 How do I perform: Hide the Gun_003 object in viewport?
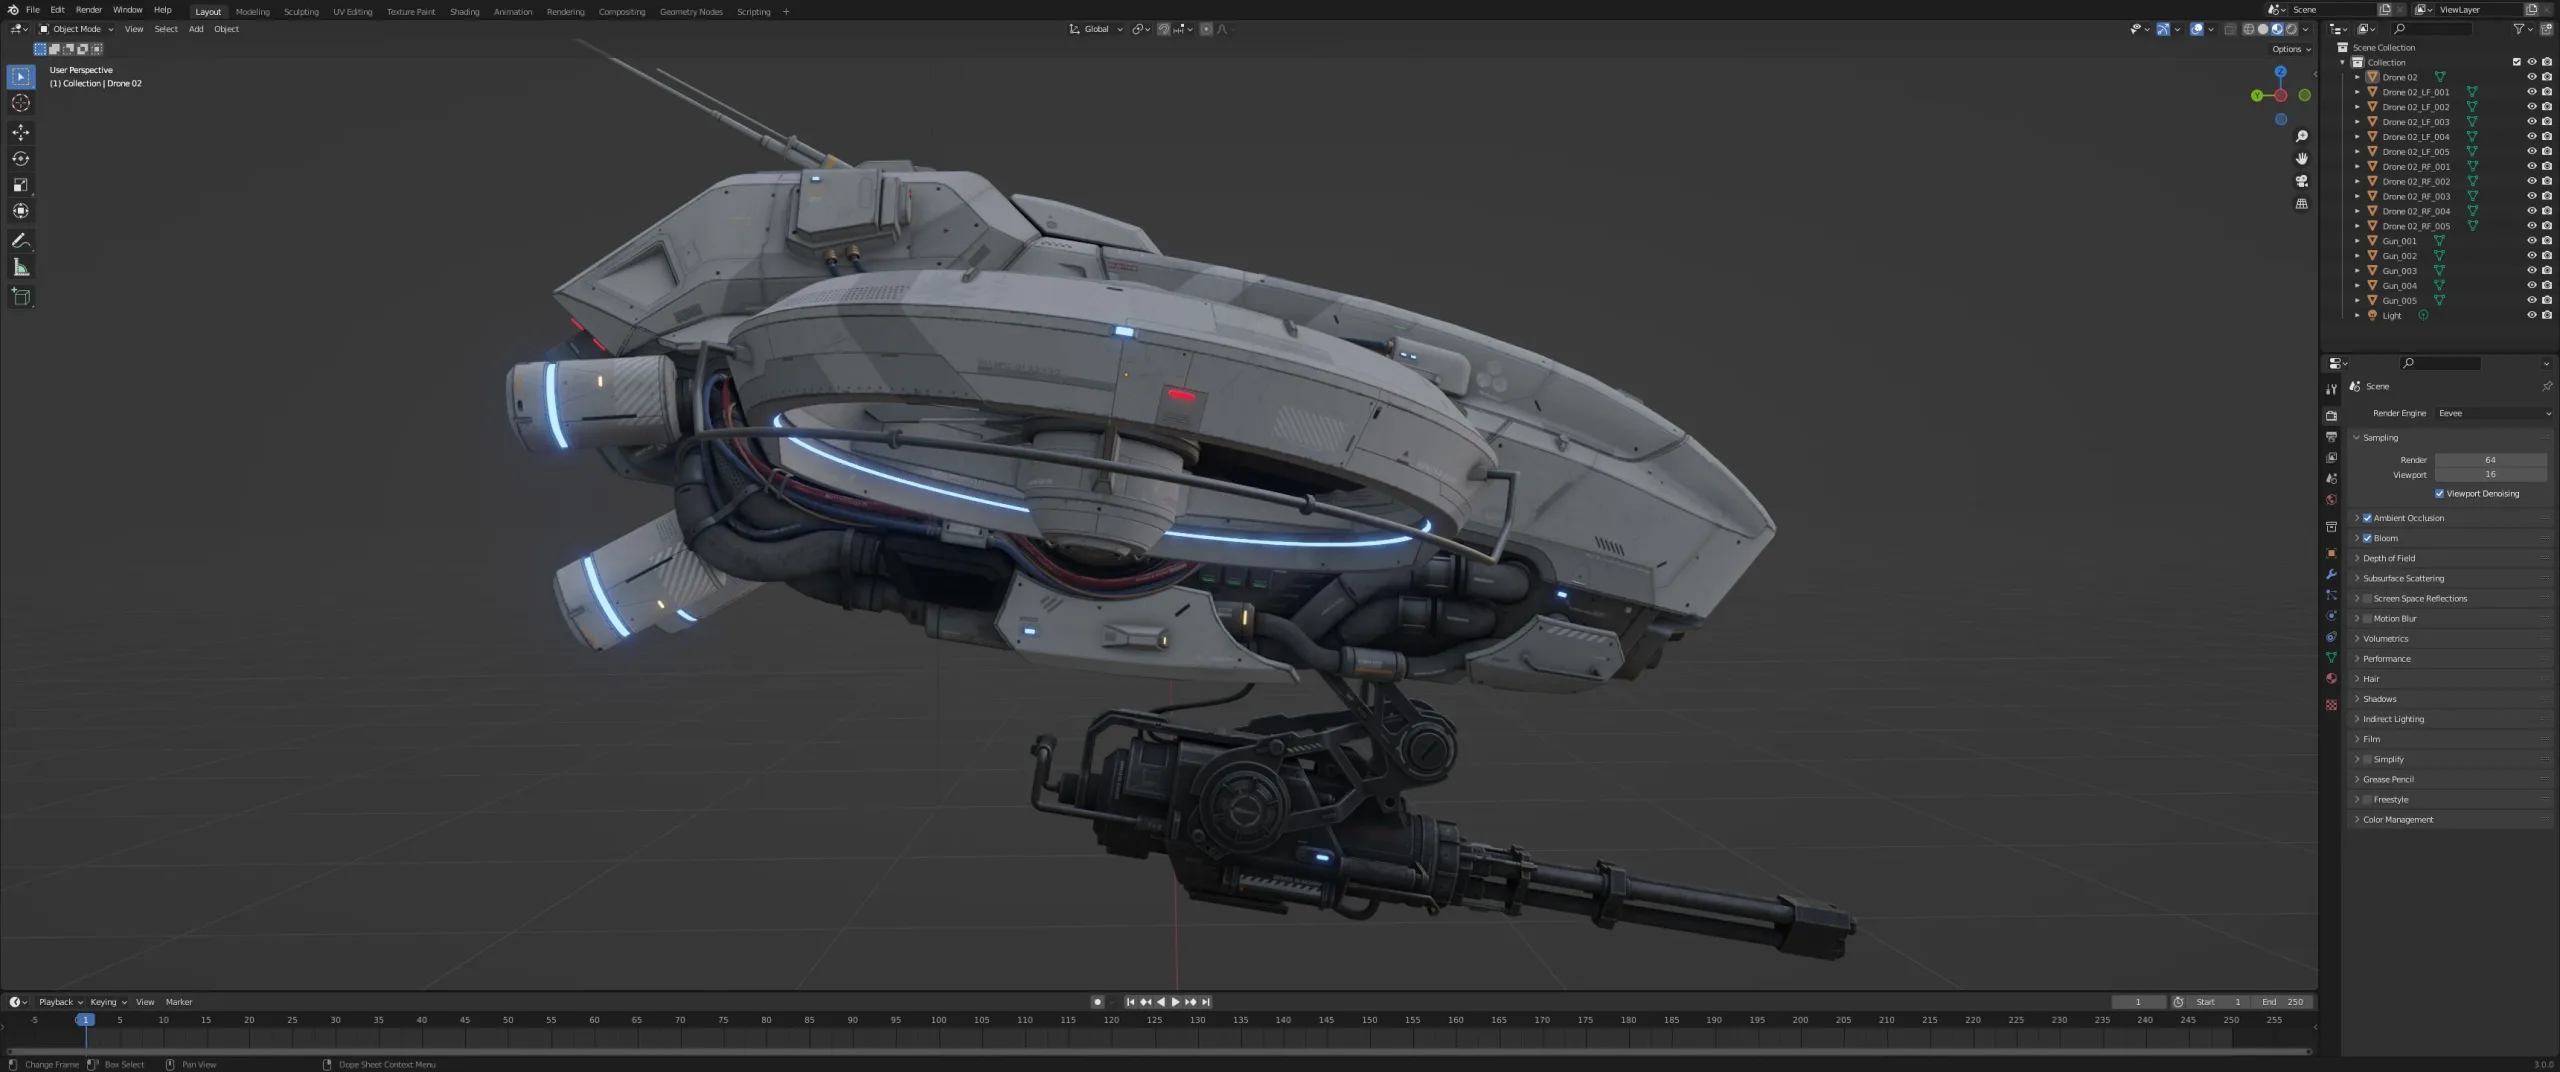[x=2530, y=270]
